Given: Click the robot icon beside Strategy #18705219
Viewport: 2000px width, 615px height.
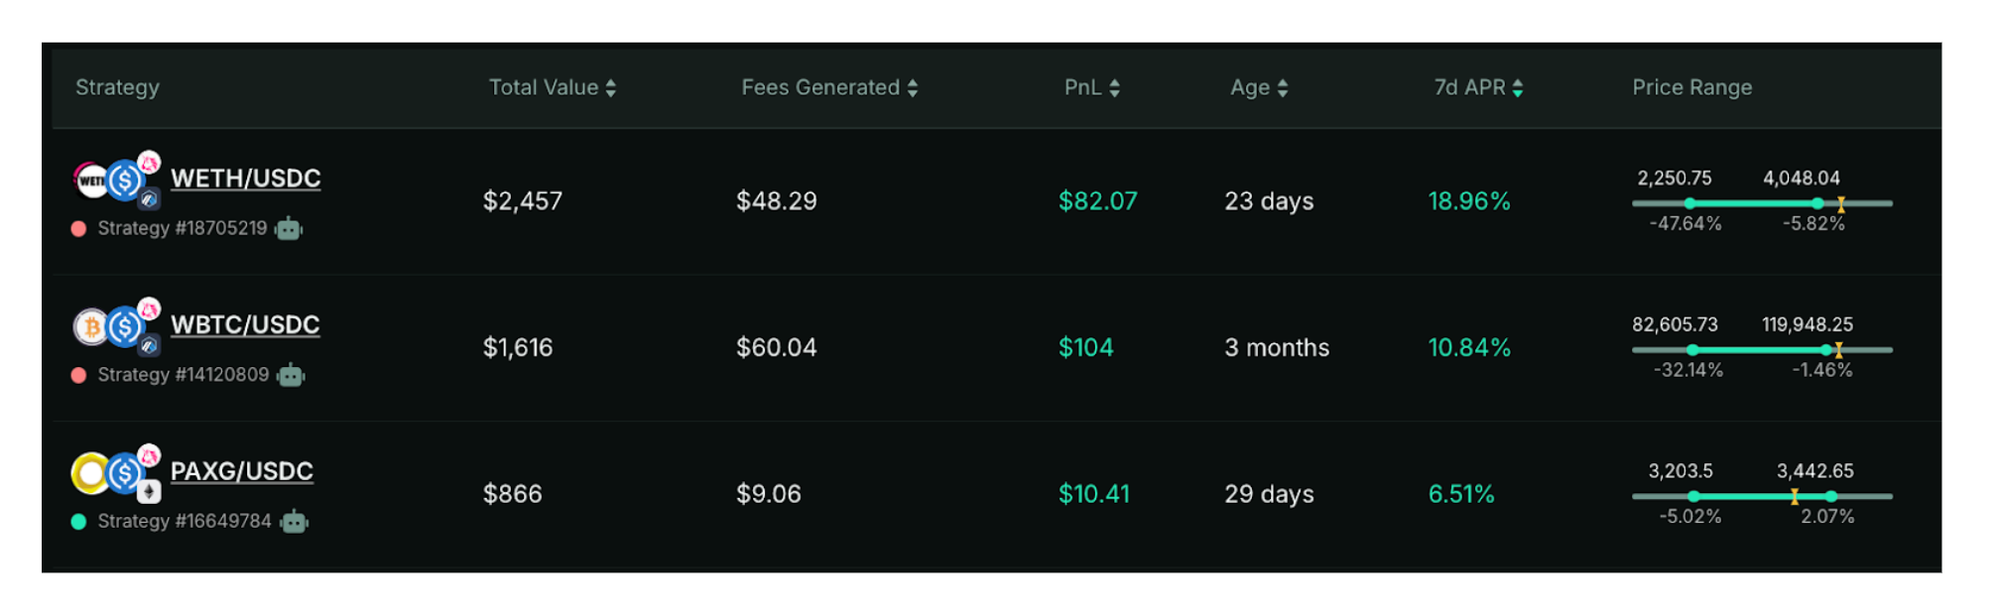Looking at the screenshot, I should pyautogui.click(x=289, y=229).
